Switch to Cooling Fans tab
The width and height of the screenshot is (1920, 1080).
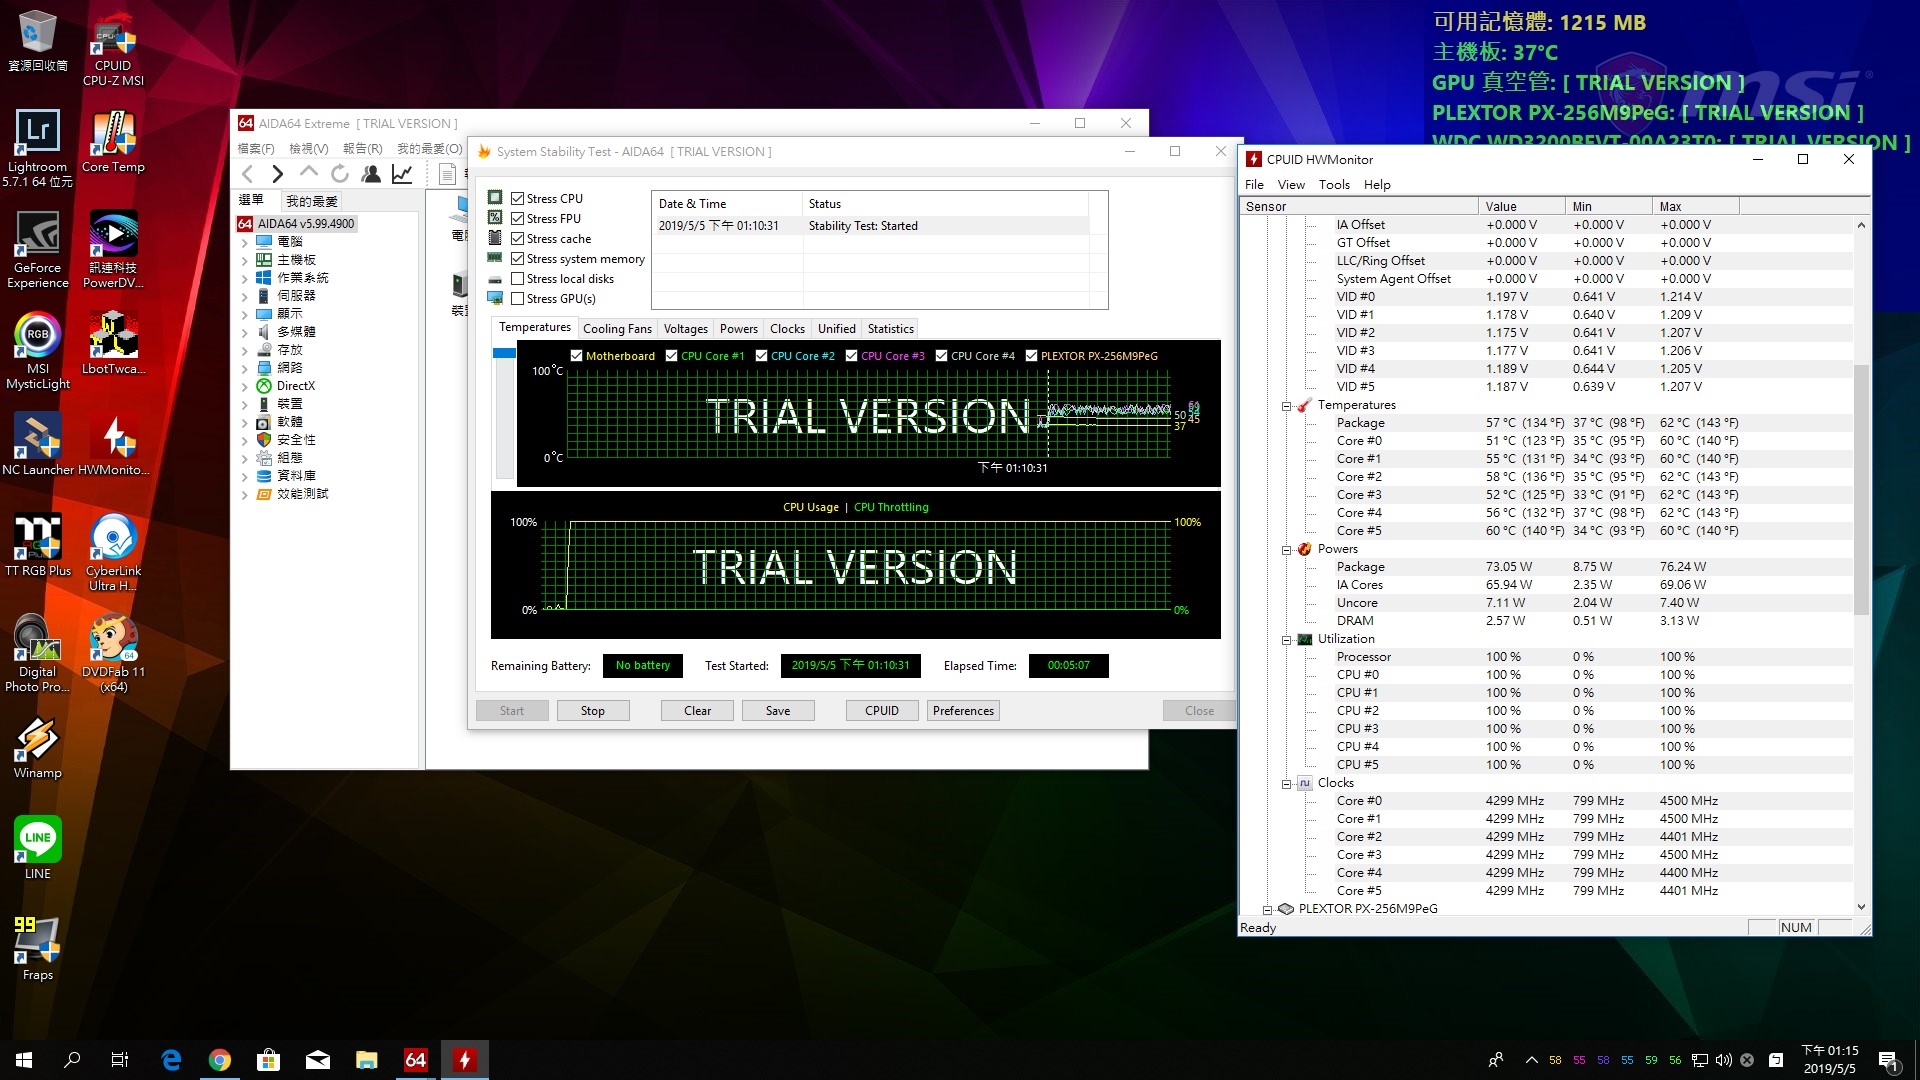(x=617, y=328)
